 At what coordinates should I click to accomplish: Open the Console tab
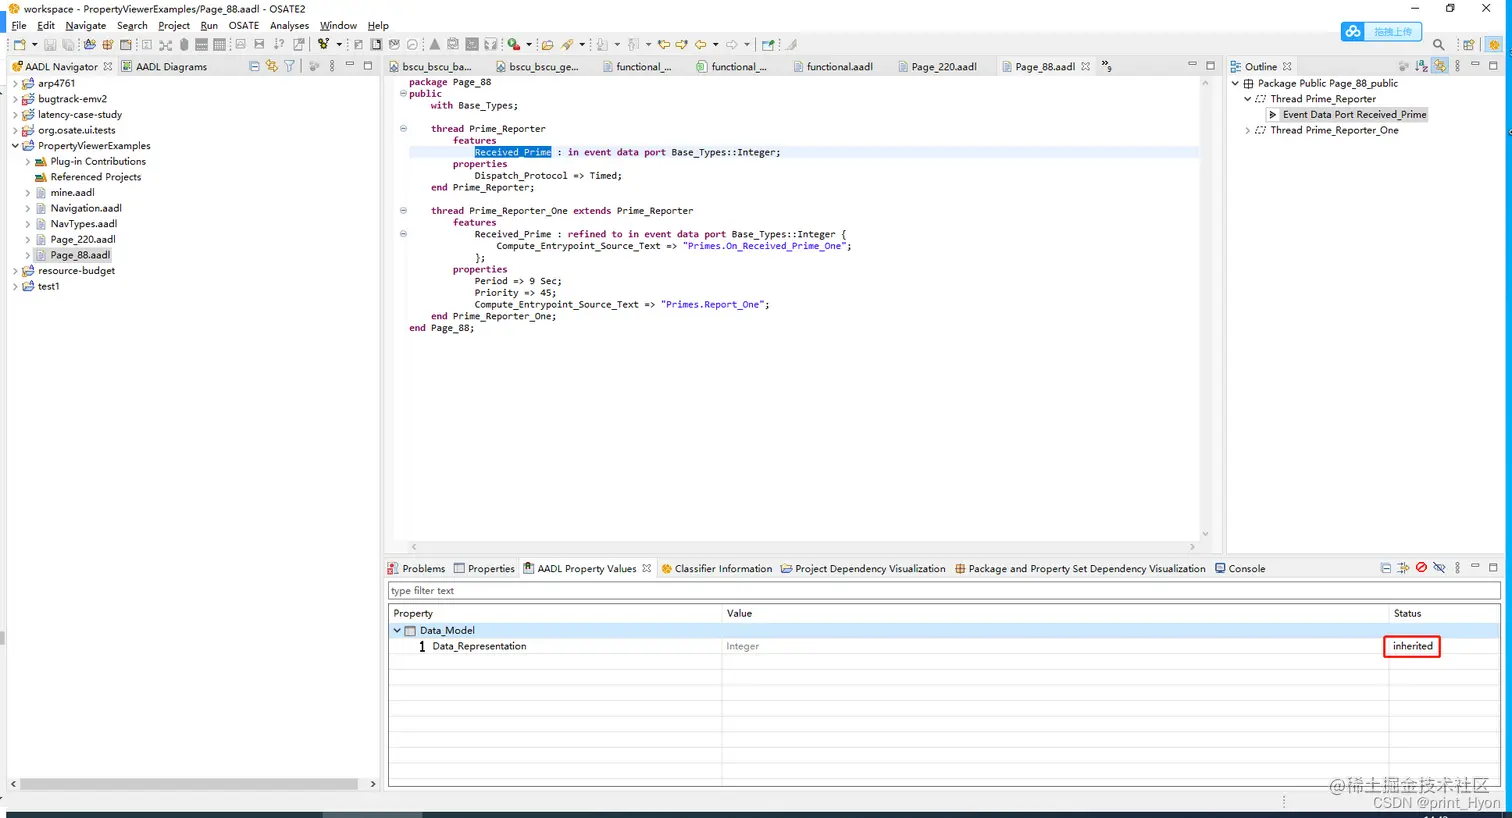point(1240,569)
